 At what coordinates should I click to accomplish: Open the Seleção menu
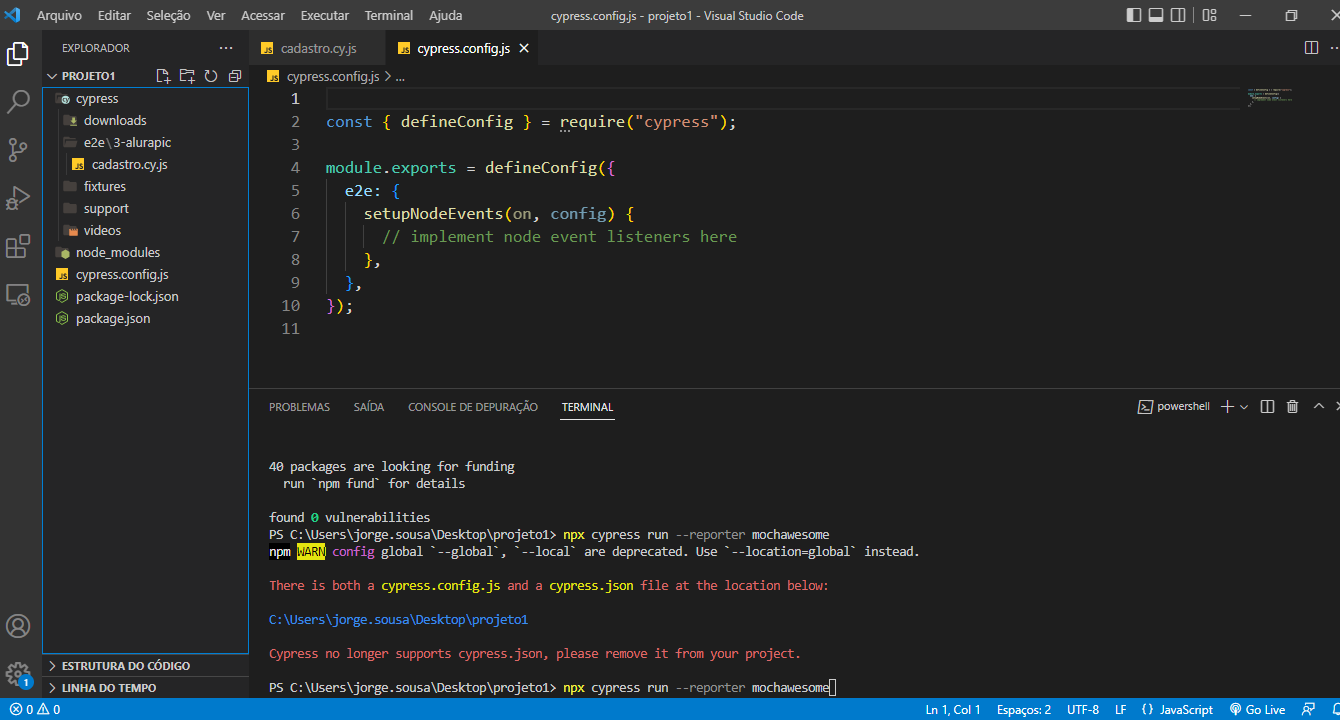click(x=168, y=15)
